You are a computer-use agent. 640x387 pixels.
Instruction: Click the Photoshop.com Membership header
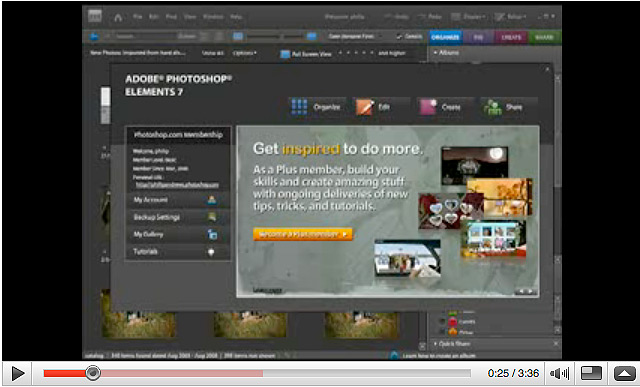(x=178, y=135)
